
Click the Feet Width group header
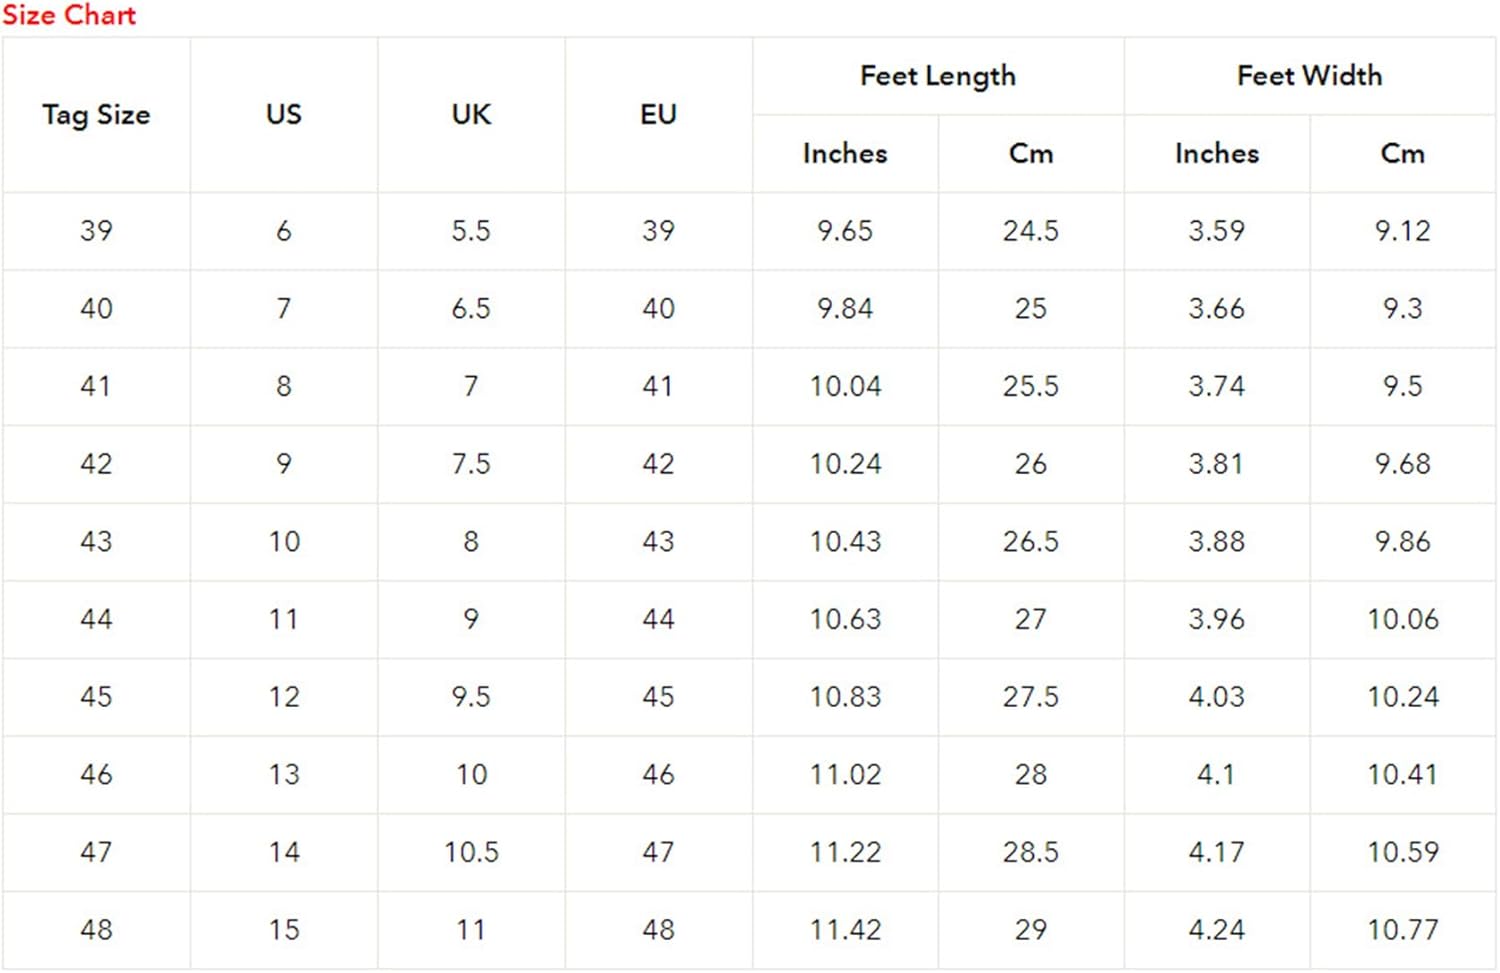tap(1309, 76)
